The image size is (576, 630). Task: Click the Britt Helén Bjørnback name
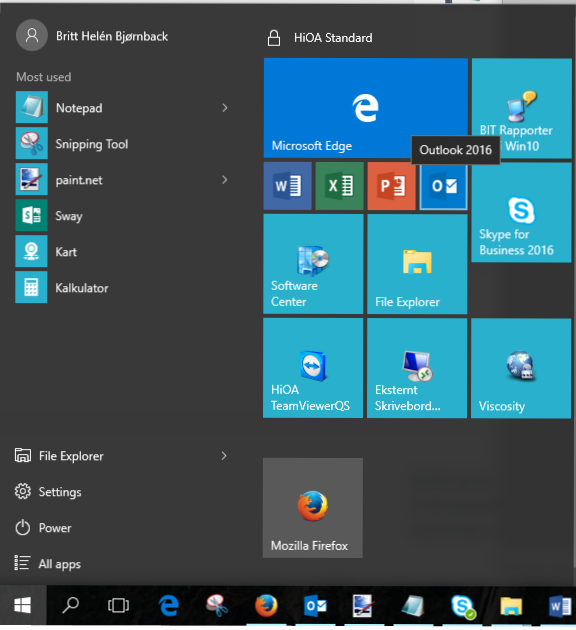coord(112,36)
